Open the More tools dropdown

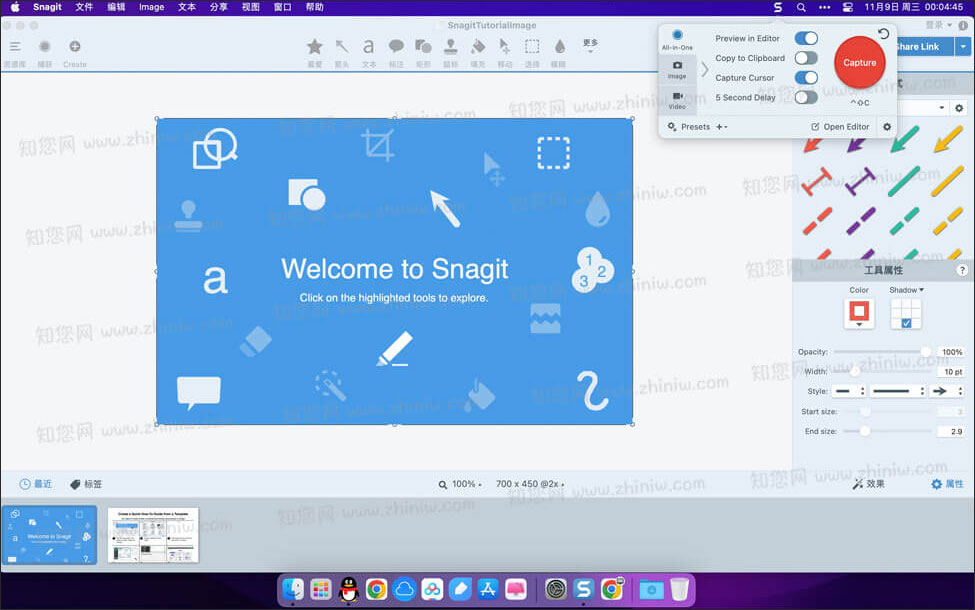pos(590,45)
